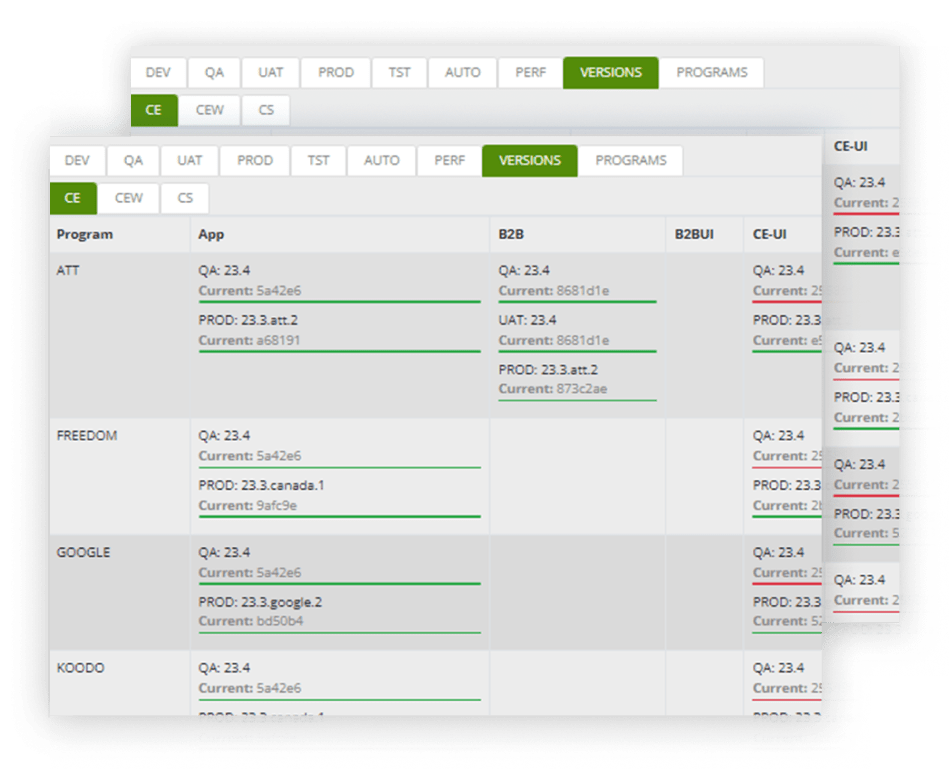
Task: Select the GOOGLE program row label
Action: 84,553
